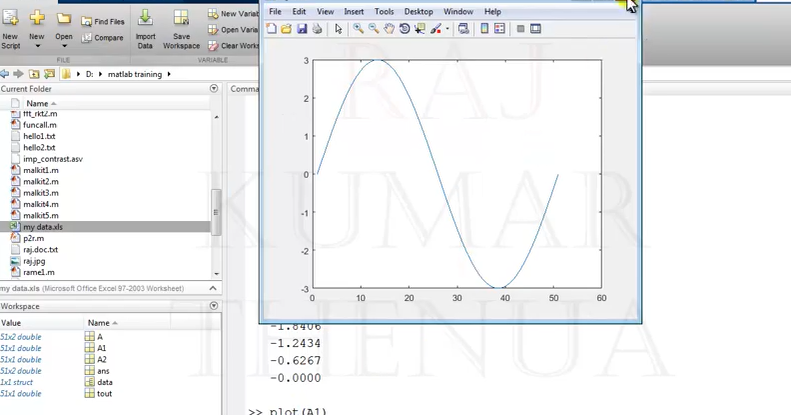This screenshot has width=791, height=415.
Task: Select file rame1.m
Action: click(x=38, y=272)
